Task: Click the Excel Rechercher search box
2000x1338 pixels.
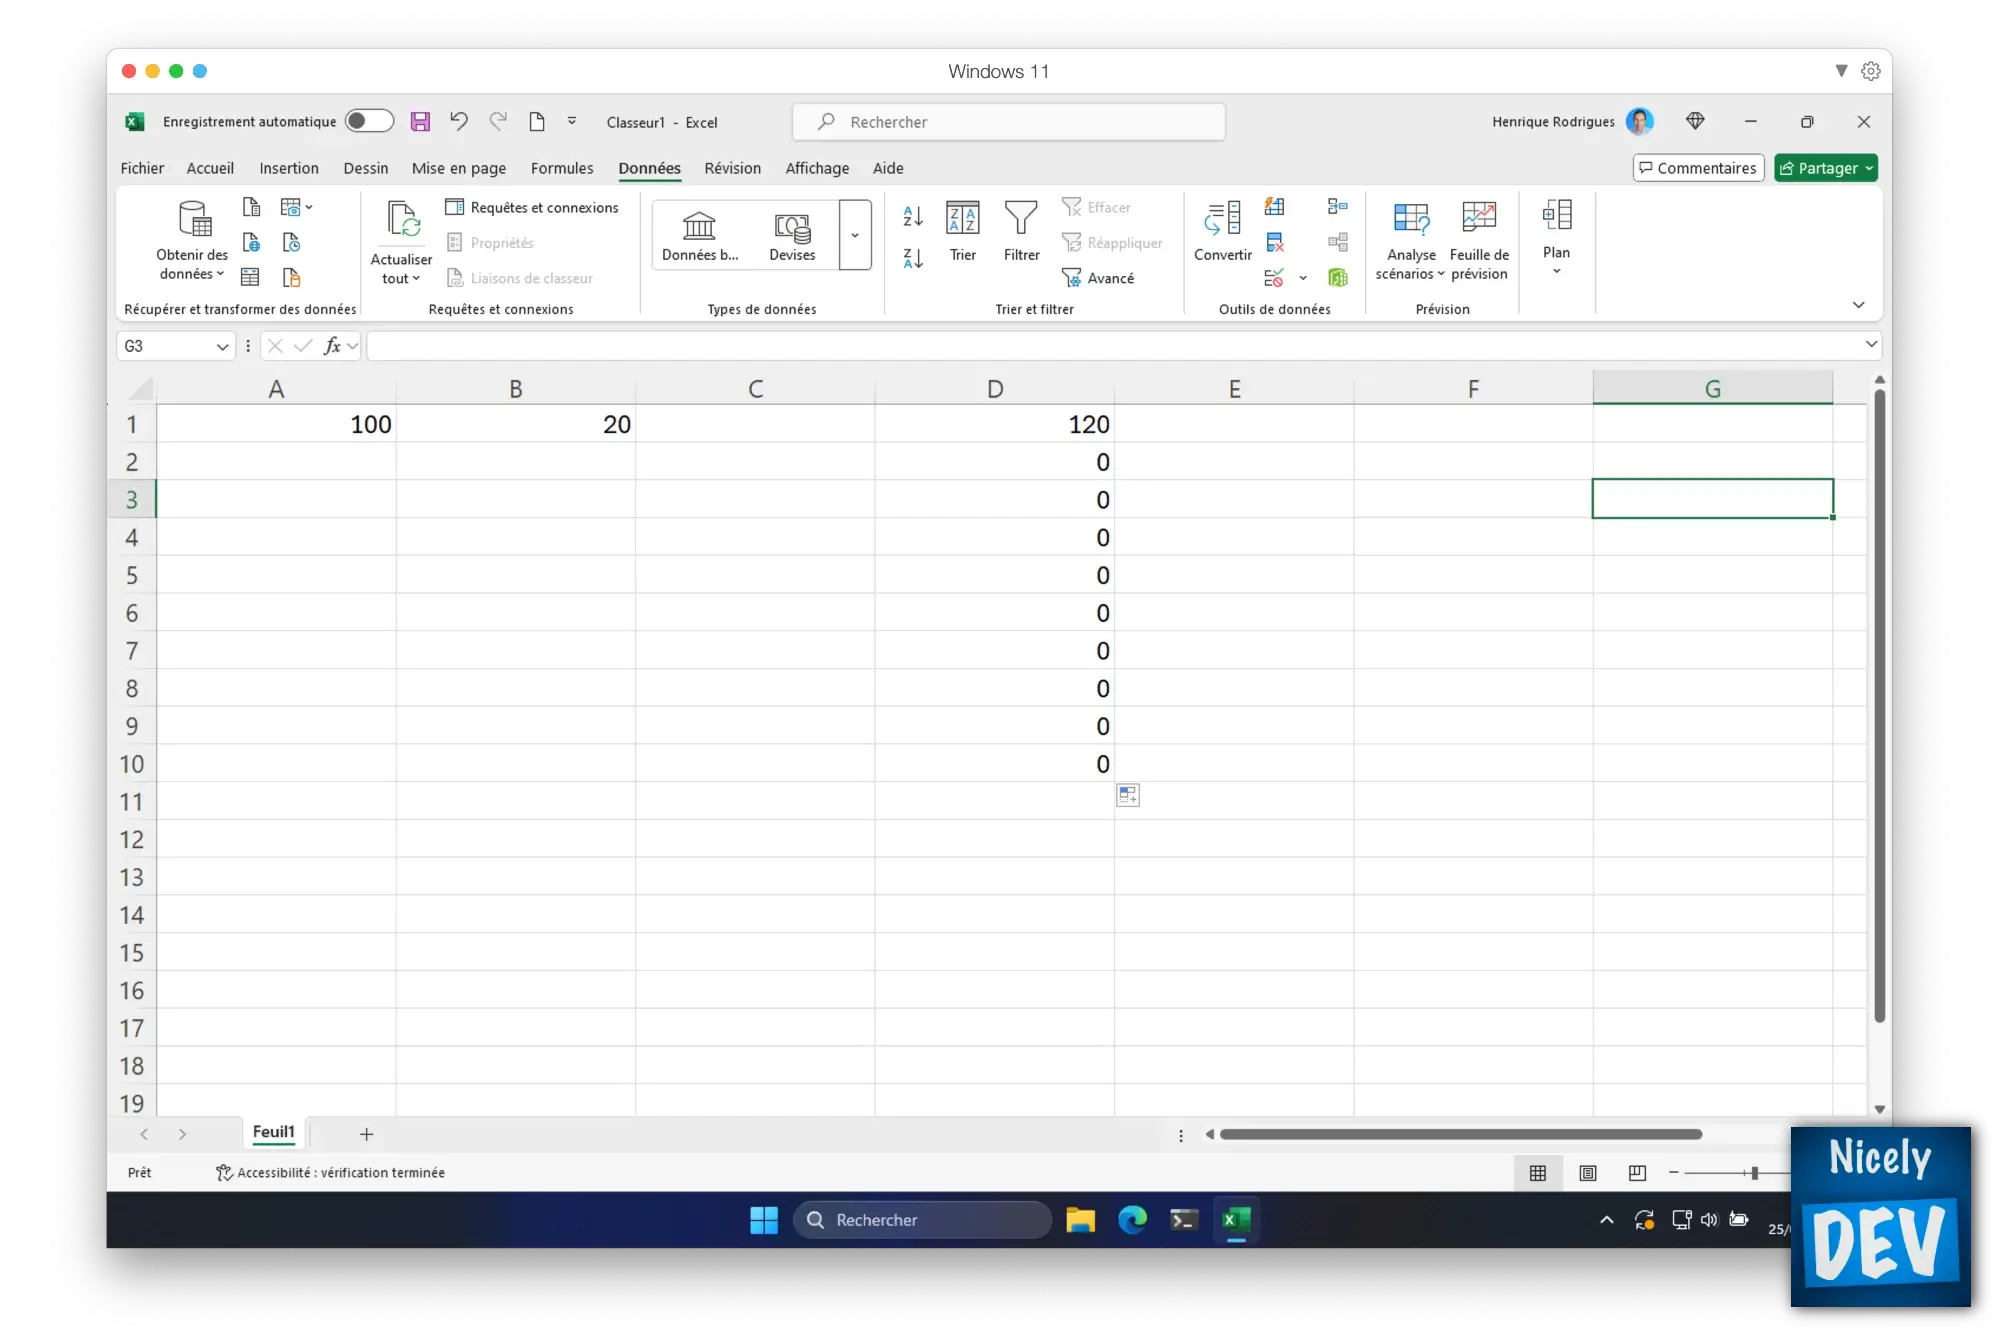Action: point(1008,122)
